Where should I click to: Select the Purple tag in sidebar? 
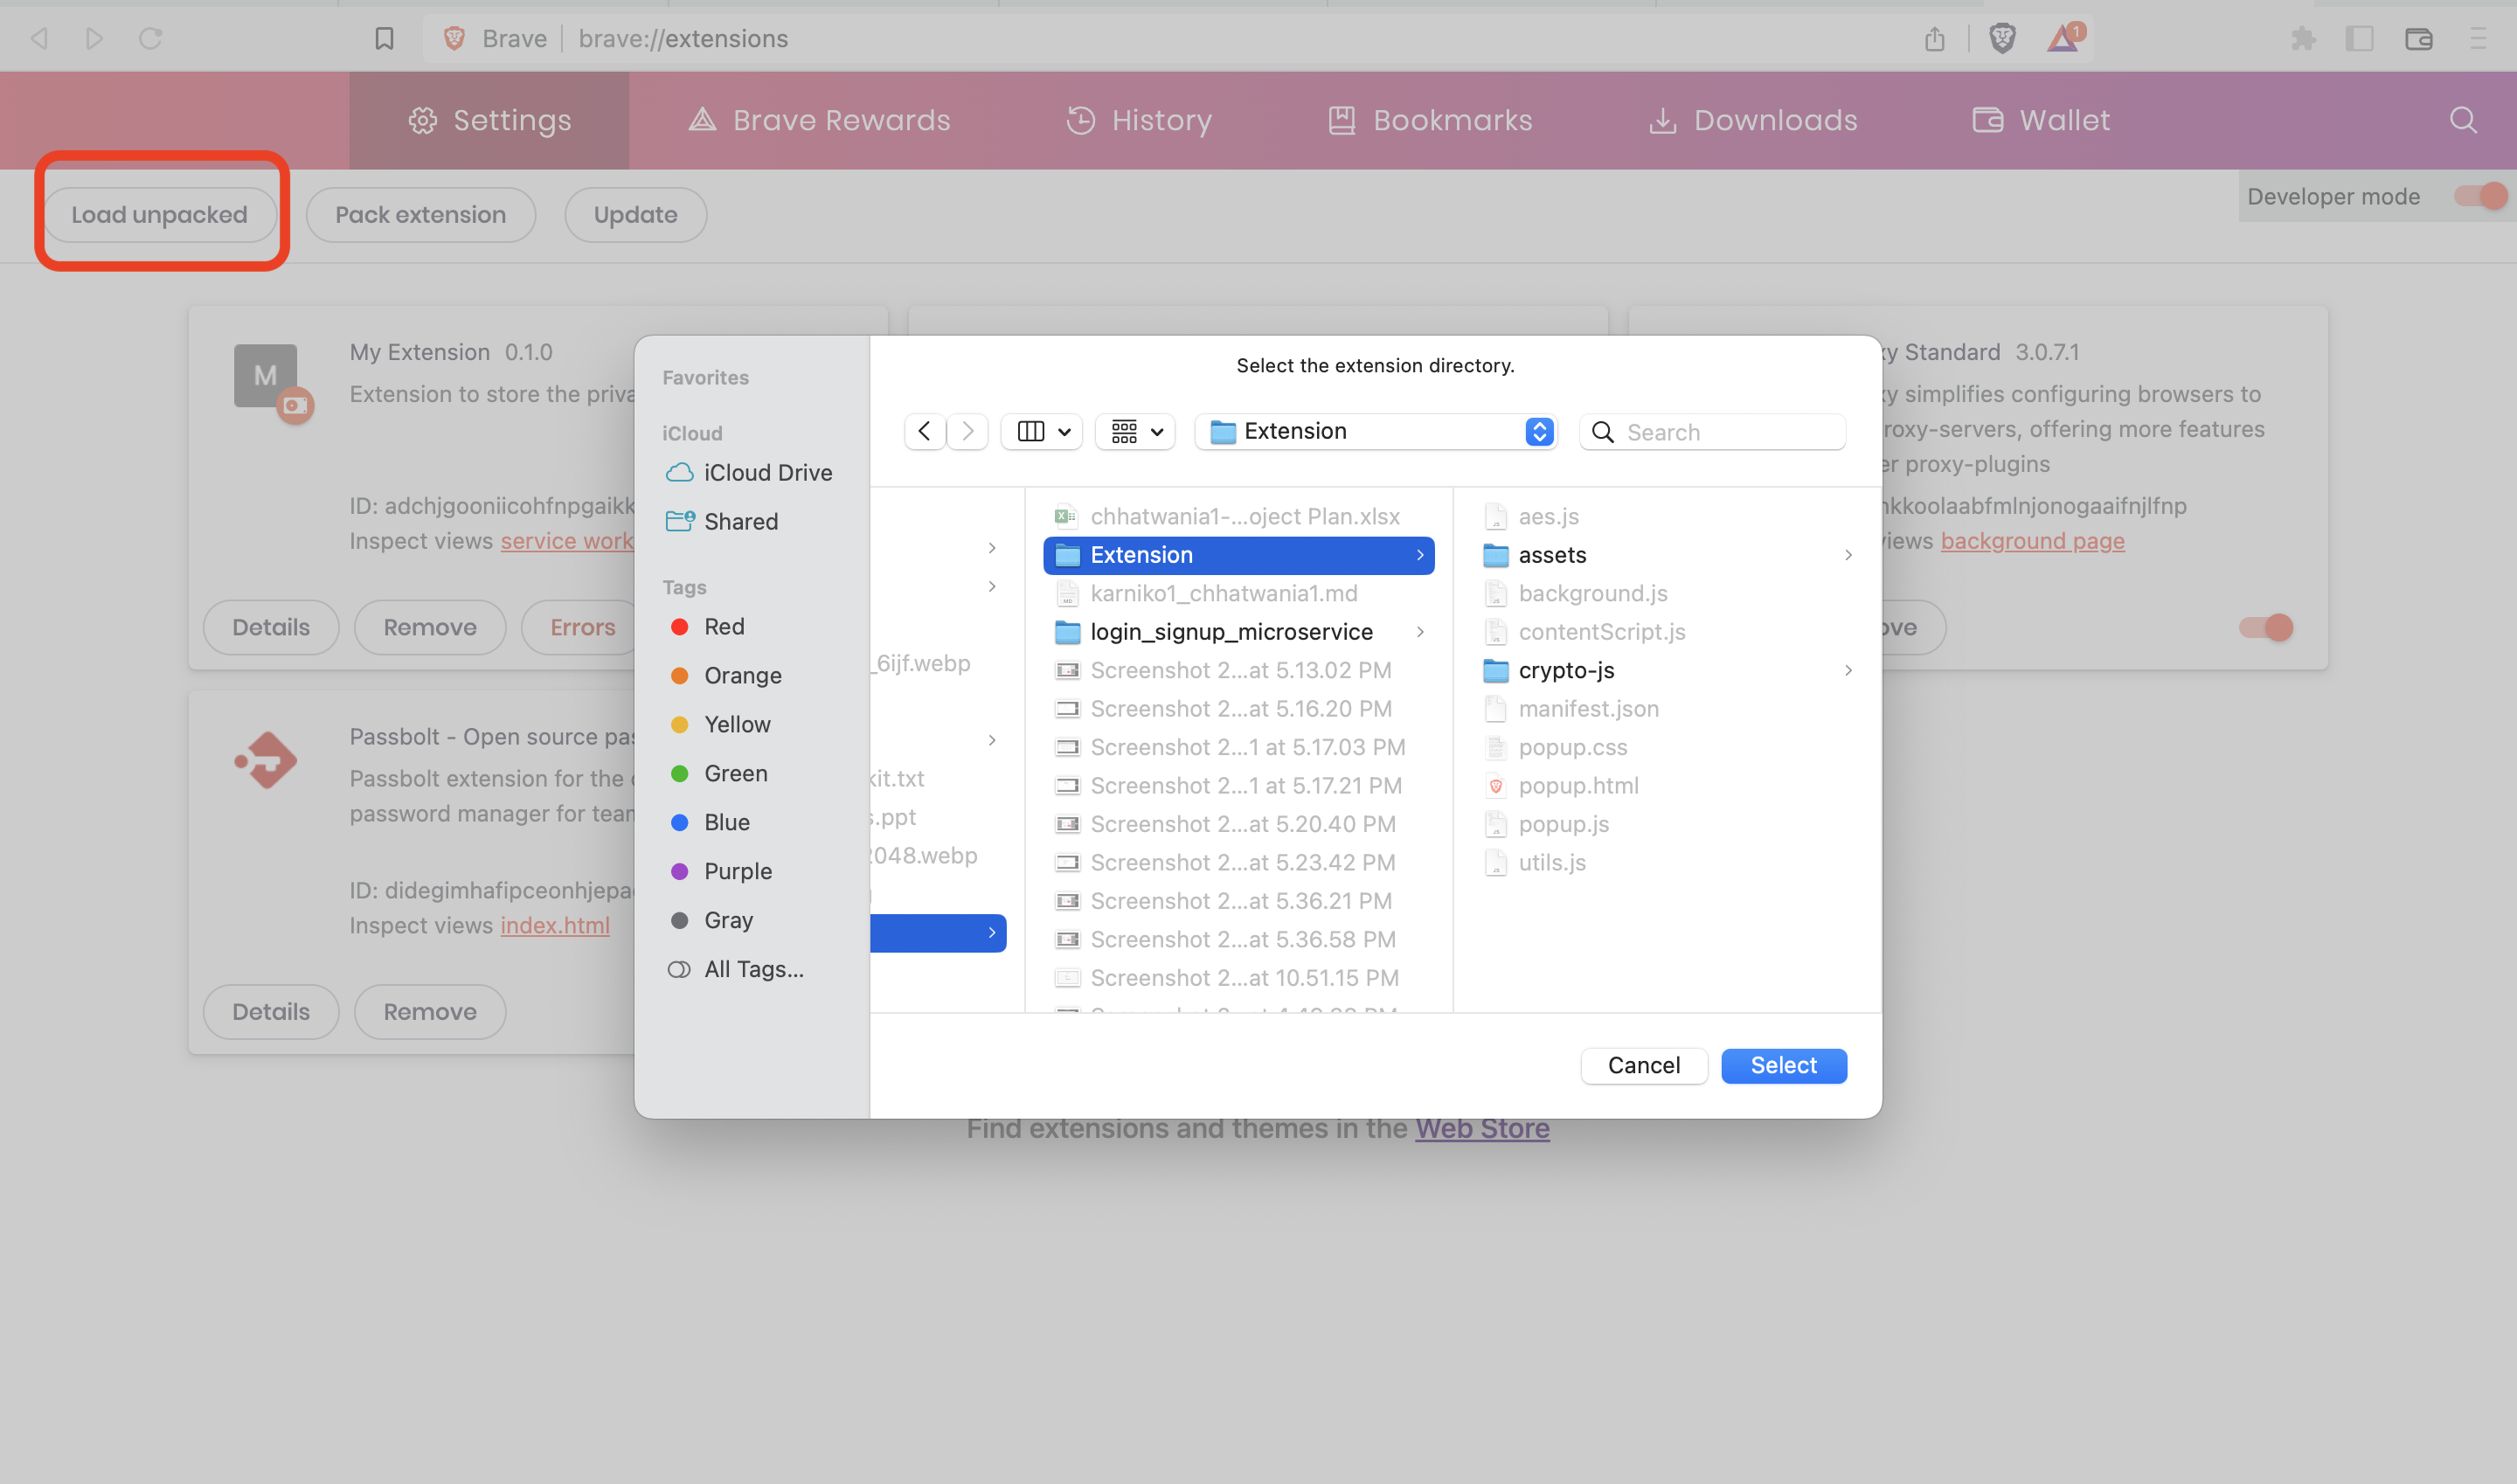pos(737,871)
